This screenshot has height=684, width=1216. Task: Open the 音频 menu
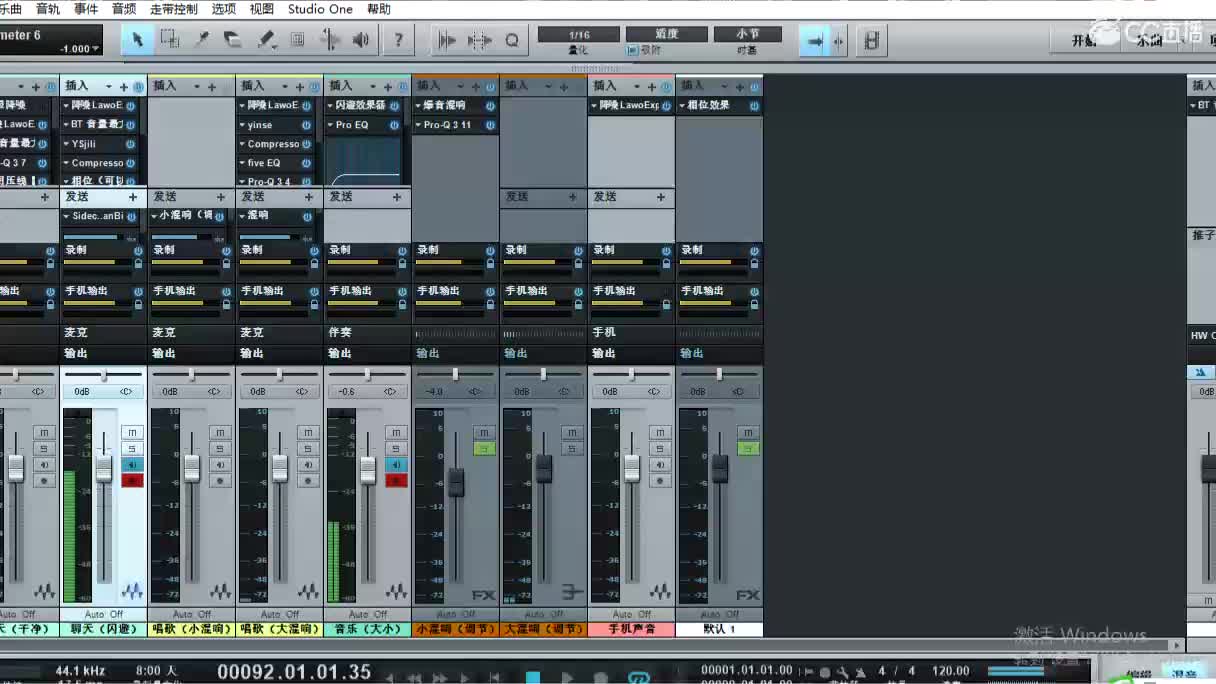[x=124, y=9]
